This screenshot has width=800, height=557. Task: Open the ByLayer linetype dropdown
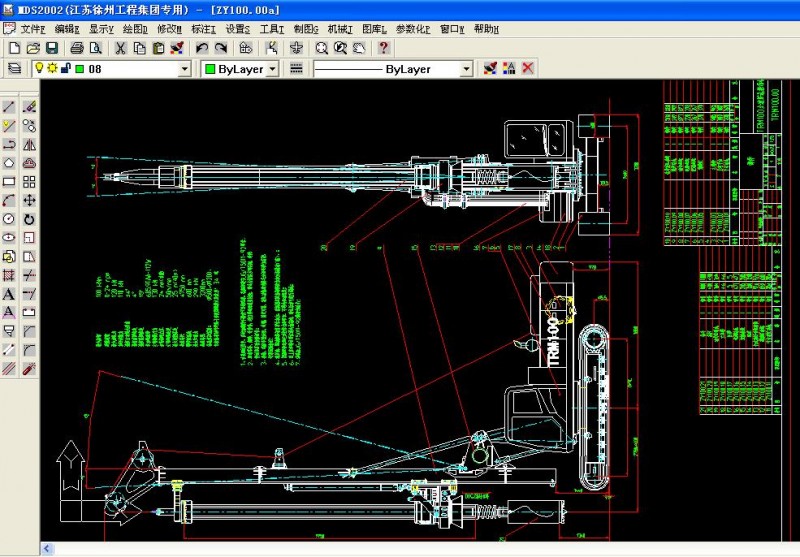coord(466,69)
